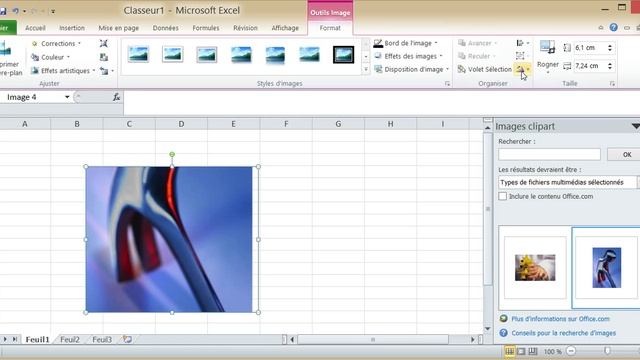Open Conseils pour la recherche d'images link
The image size is (640, 360).
pyautogui.click(x=564, y=333)
